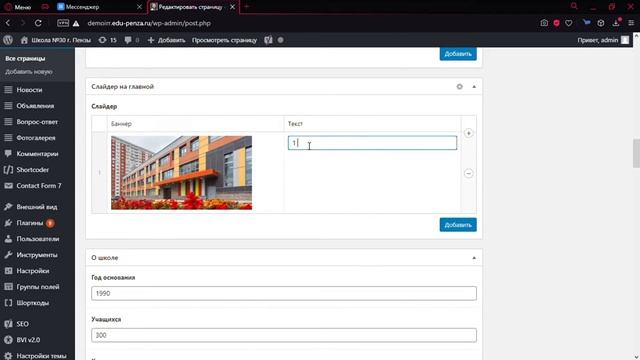Add slider row with plus icon
The height and width of the screenshot is (360, 640).
(x=469, y=133)
